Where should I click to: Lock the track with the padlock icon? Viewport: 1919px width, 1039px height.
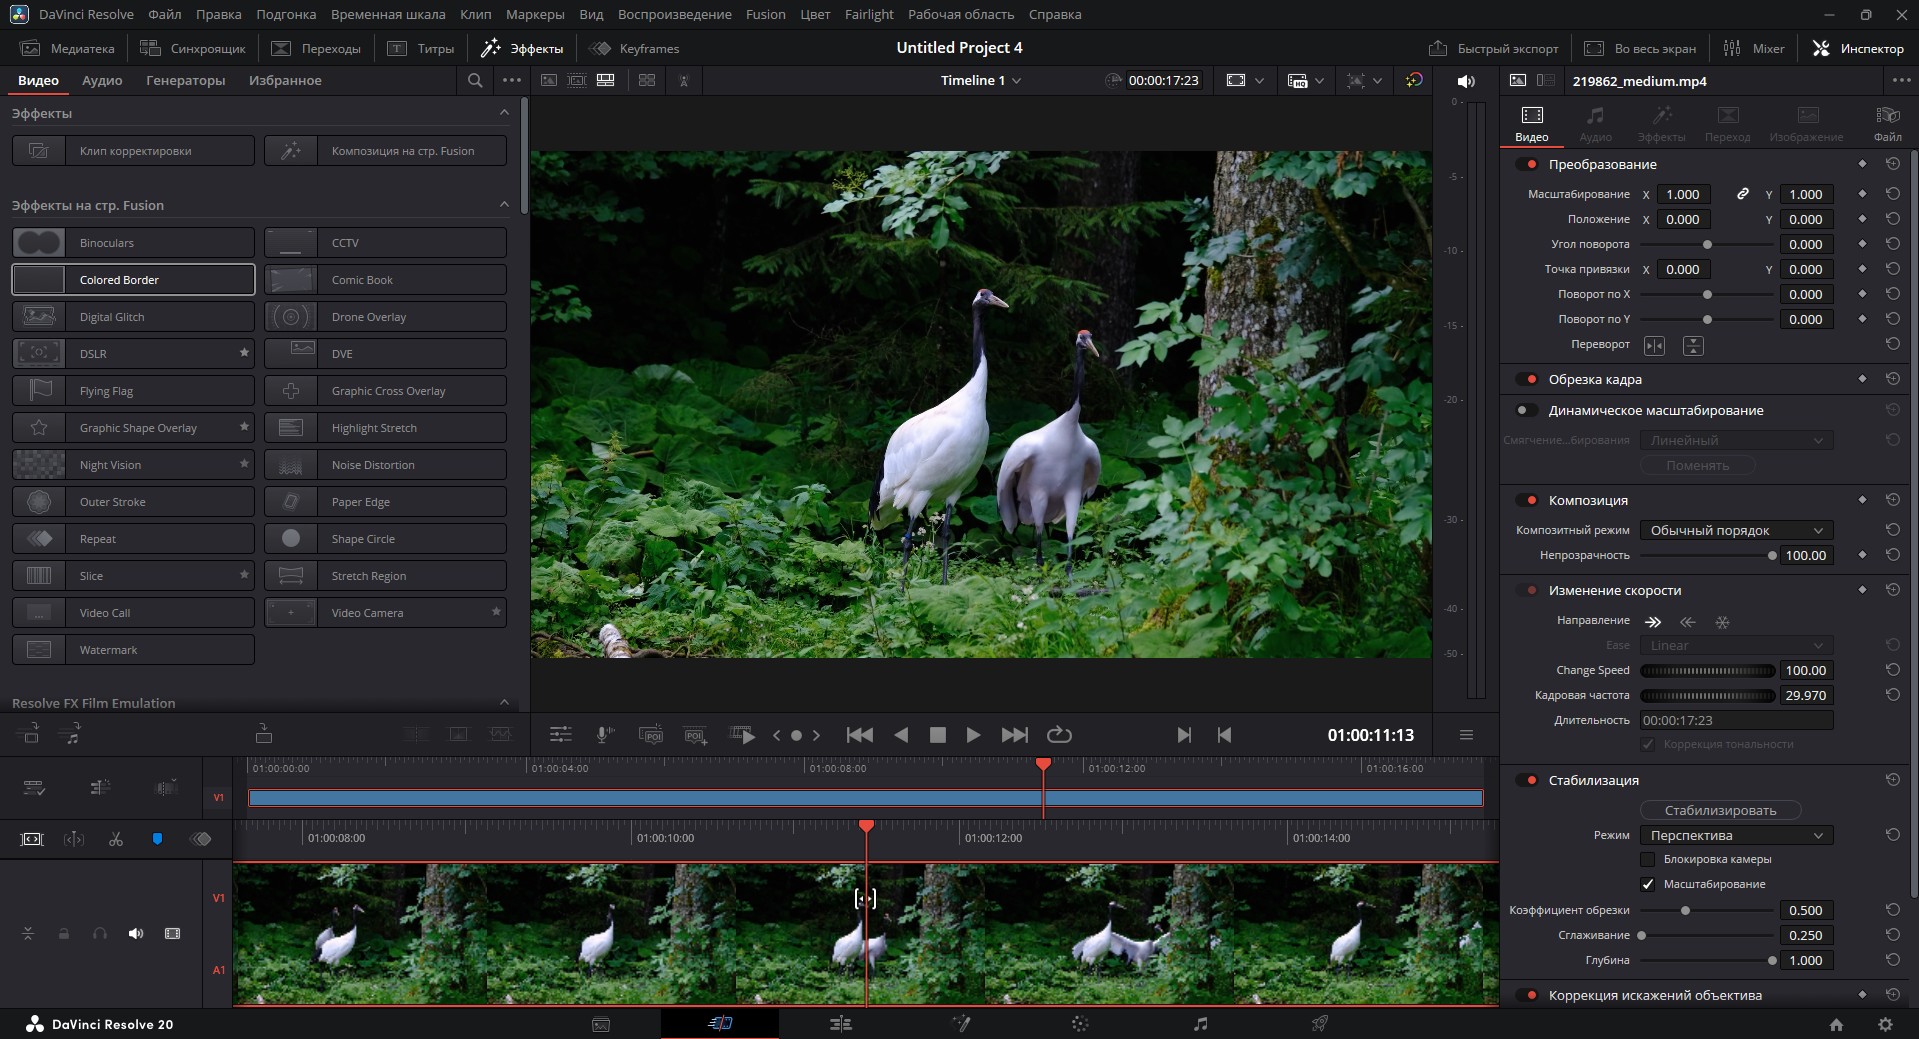64,934
